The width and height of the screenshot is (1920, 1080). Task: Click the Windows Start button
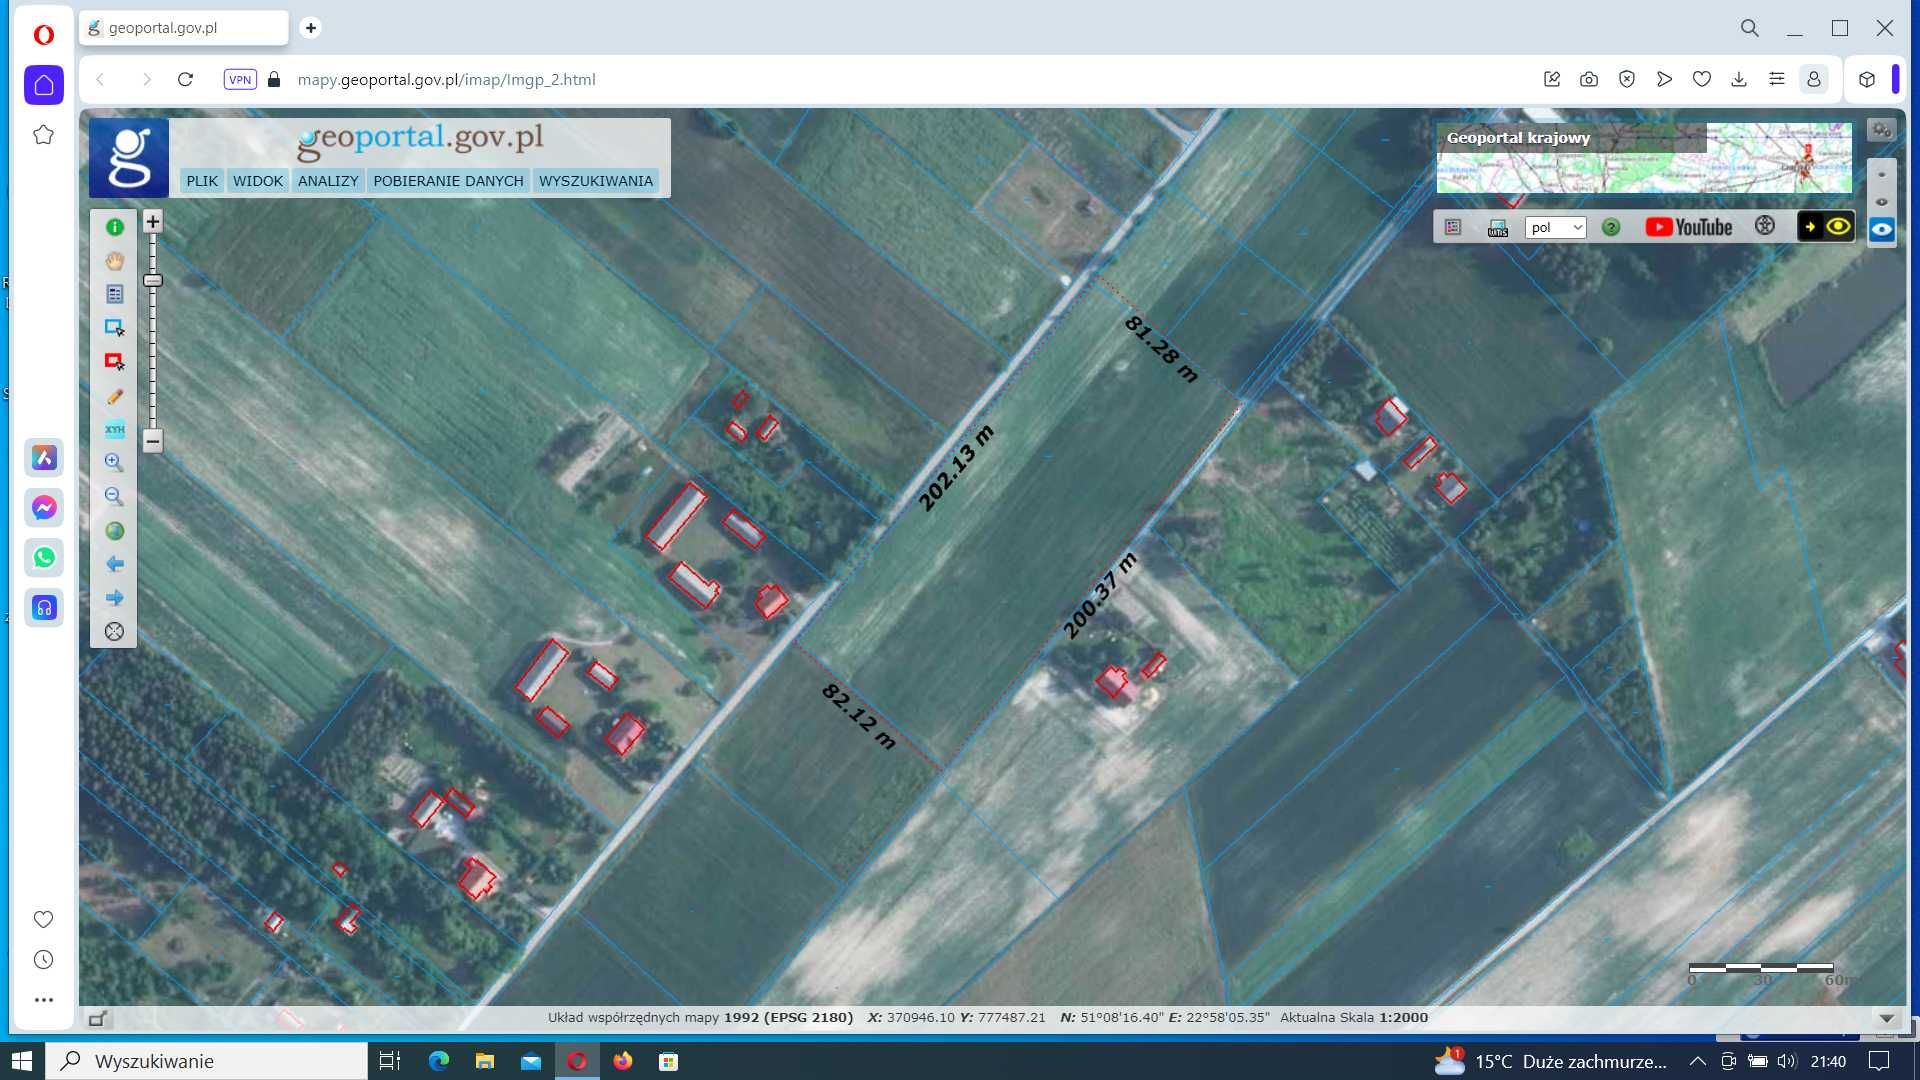coord(22,1061)
